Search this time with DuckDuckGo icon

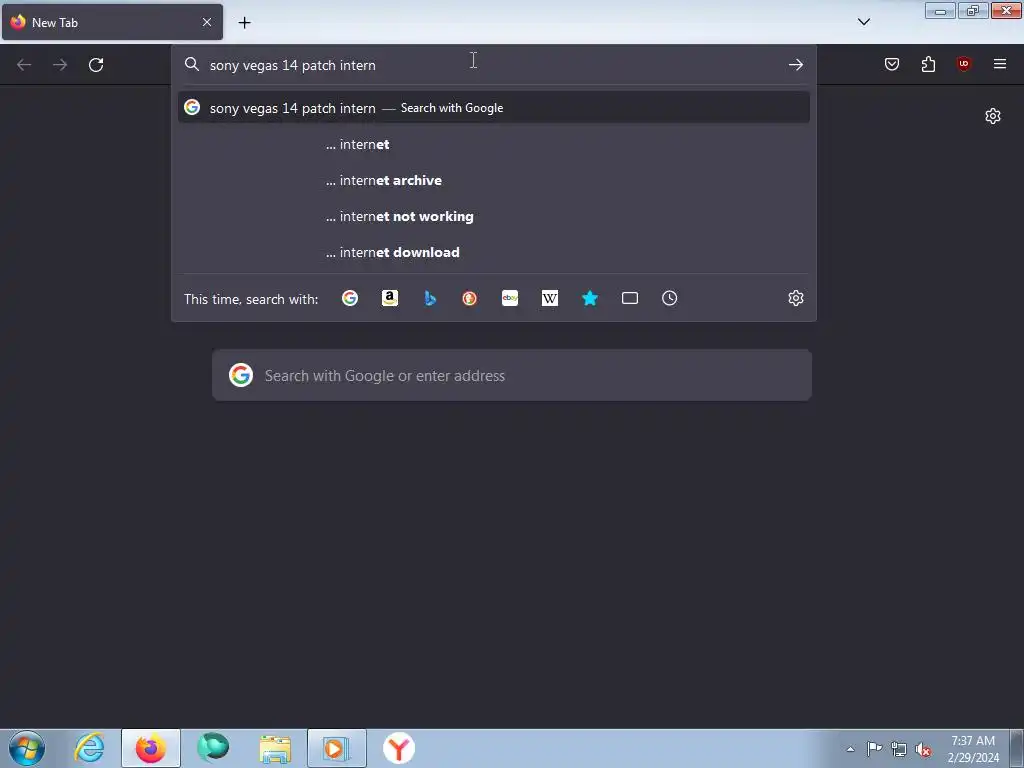(470, 298)
